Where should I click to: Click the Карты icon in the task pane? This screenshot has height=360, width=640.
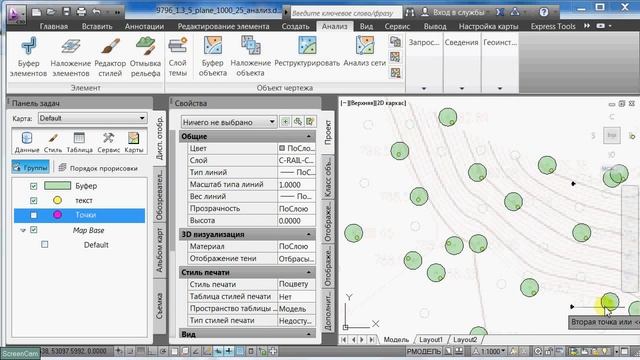pos(133,142)
